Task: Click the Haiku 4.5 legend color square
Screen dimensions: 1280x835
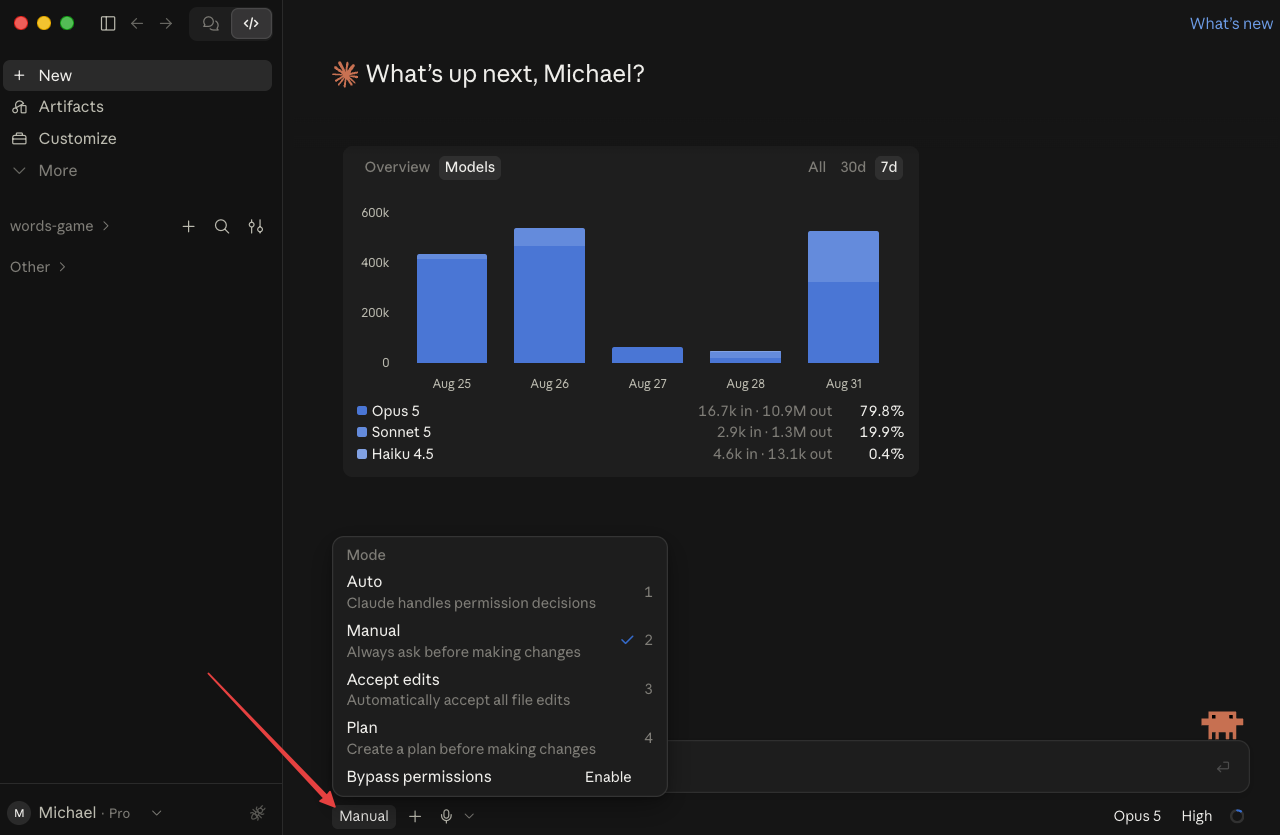Action: tap(362, 454)
